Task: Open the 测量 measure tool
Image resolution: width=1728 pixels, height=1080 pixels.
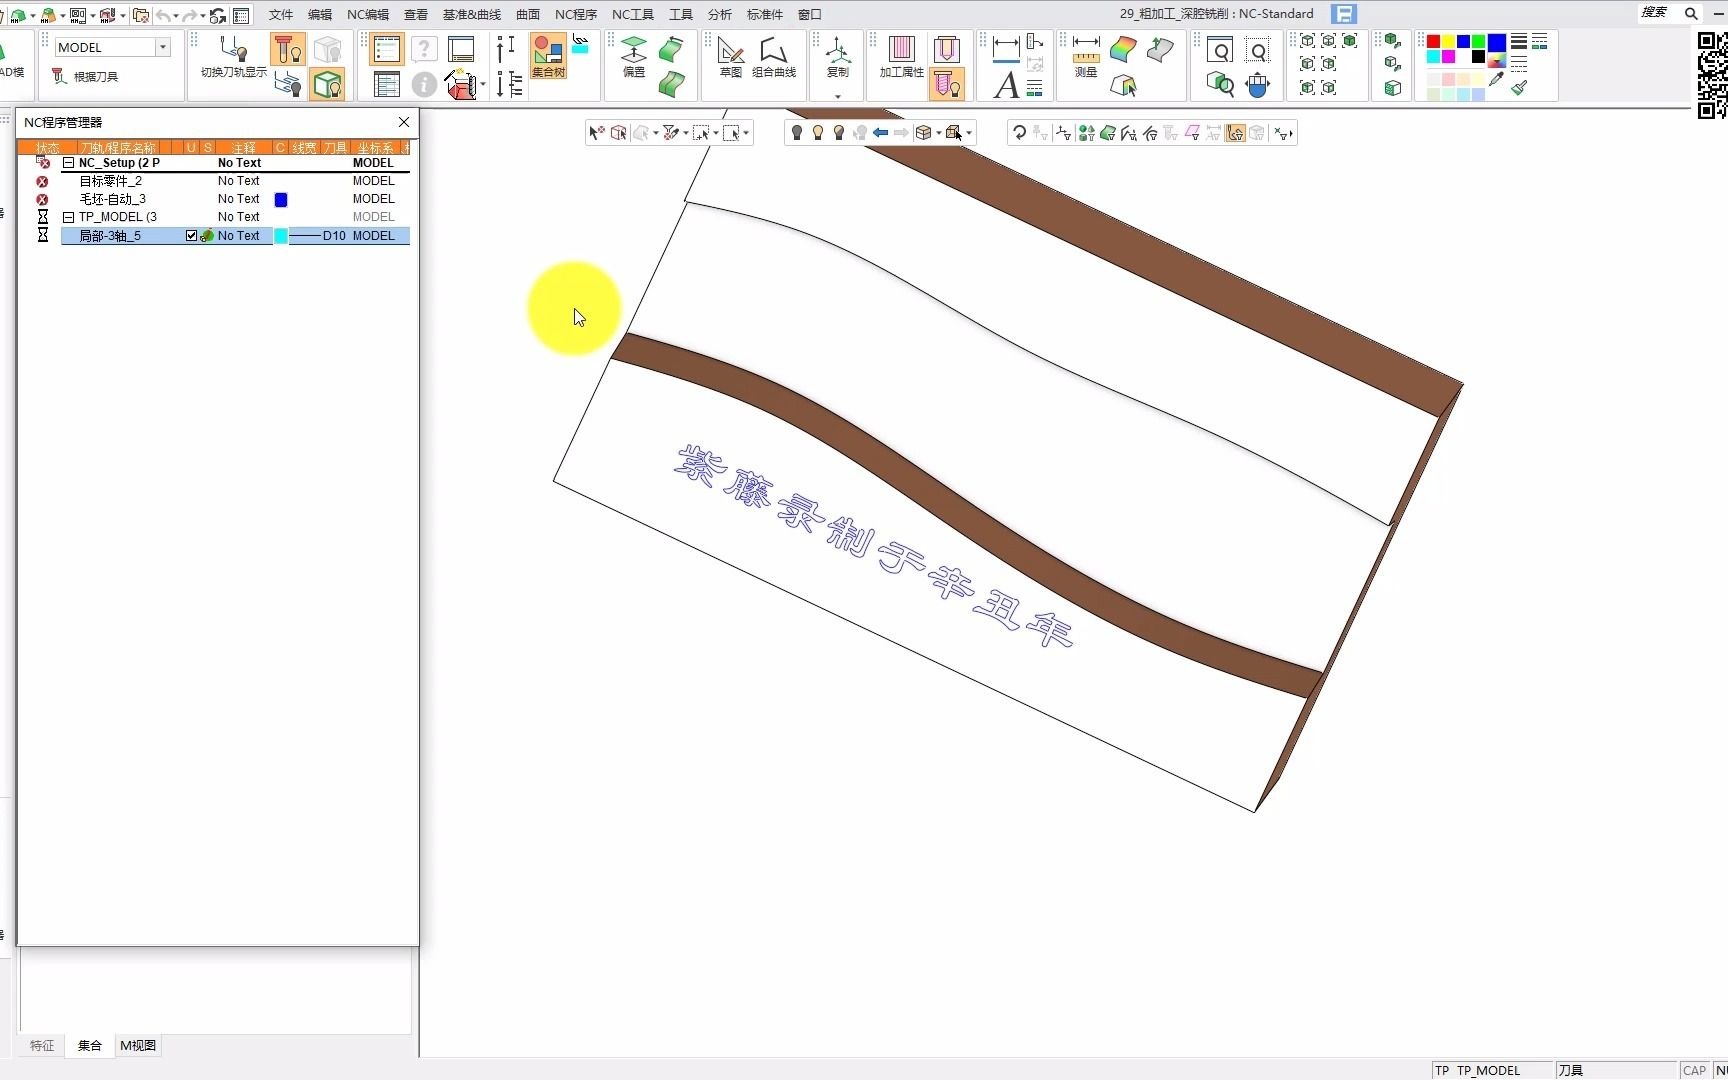Action: 1086,56
